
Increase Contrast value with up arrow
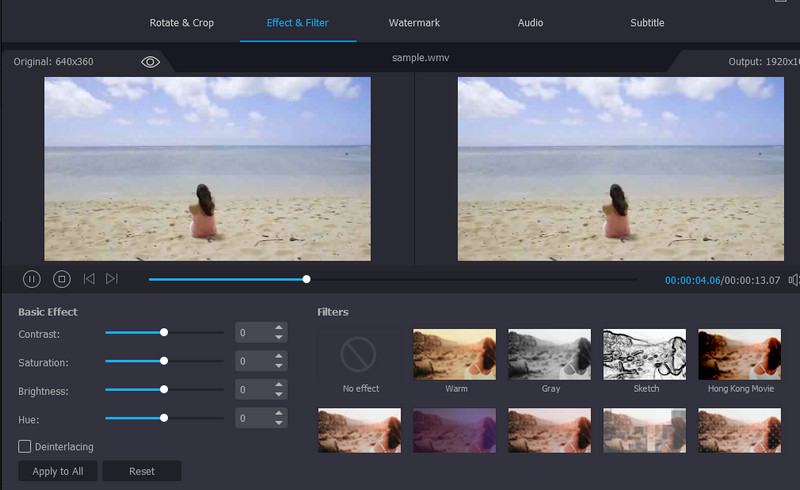(x=279, y=328)
